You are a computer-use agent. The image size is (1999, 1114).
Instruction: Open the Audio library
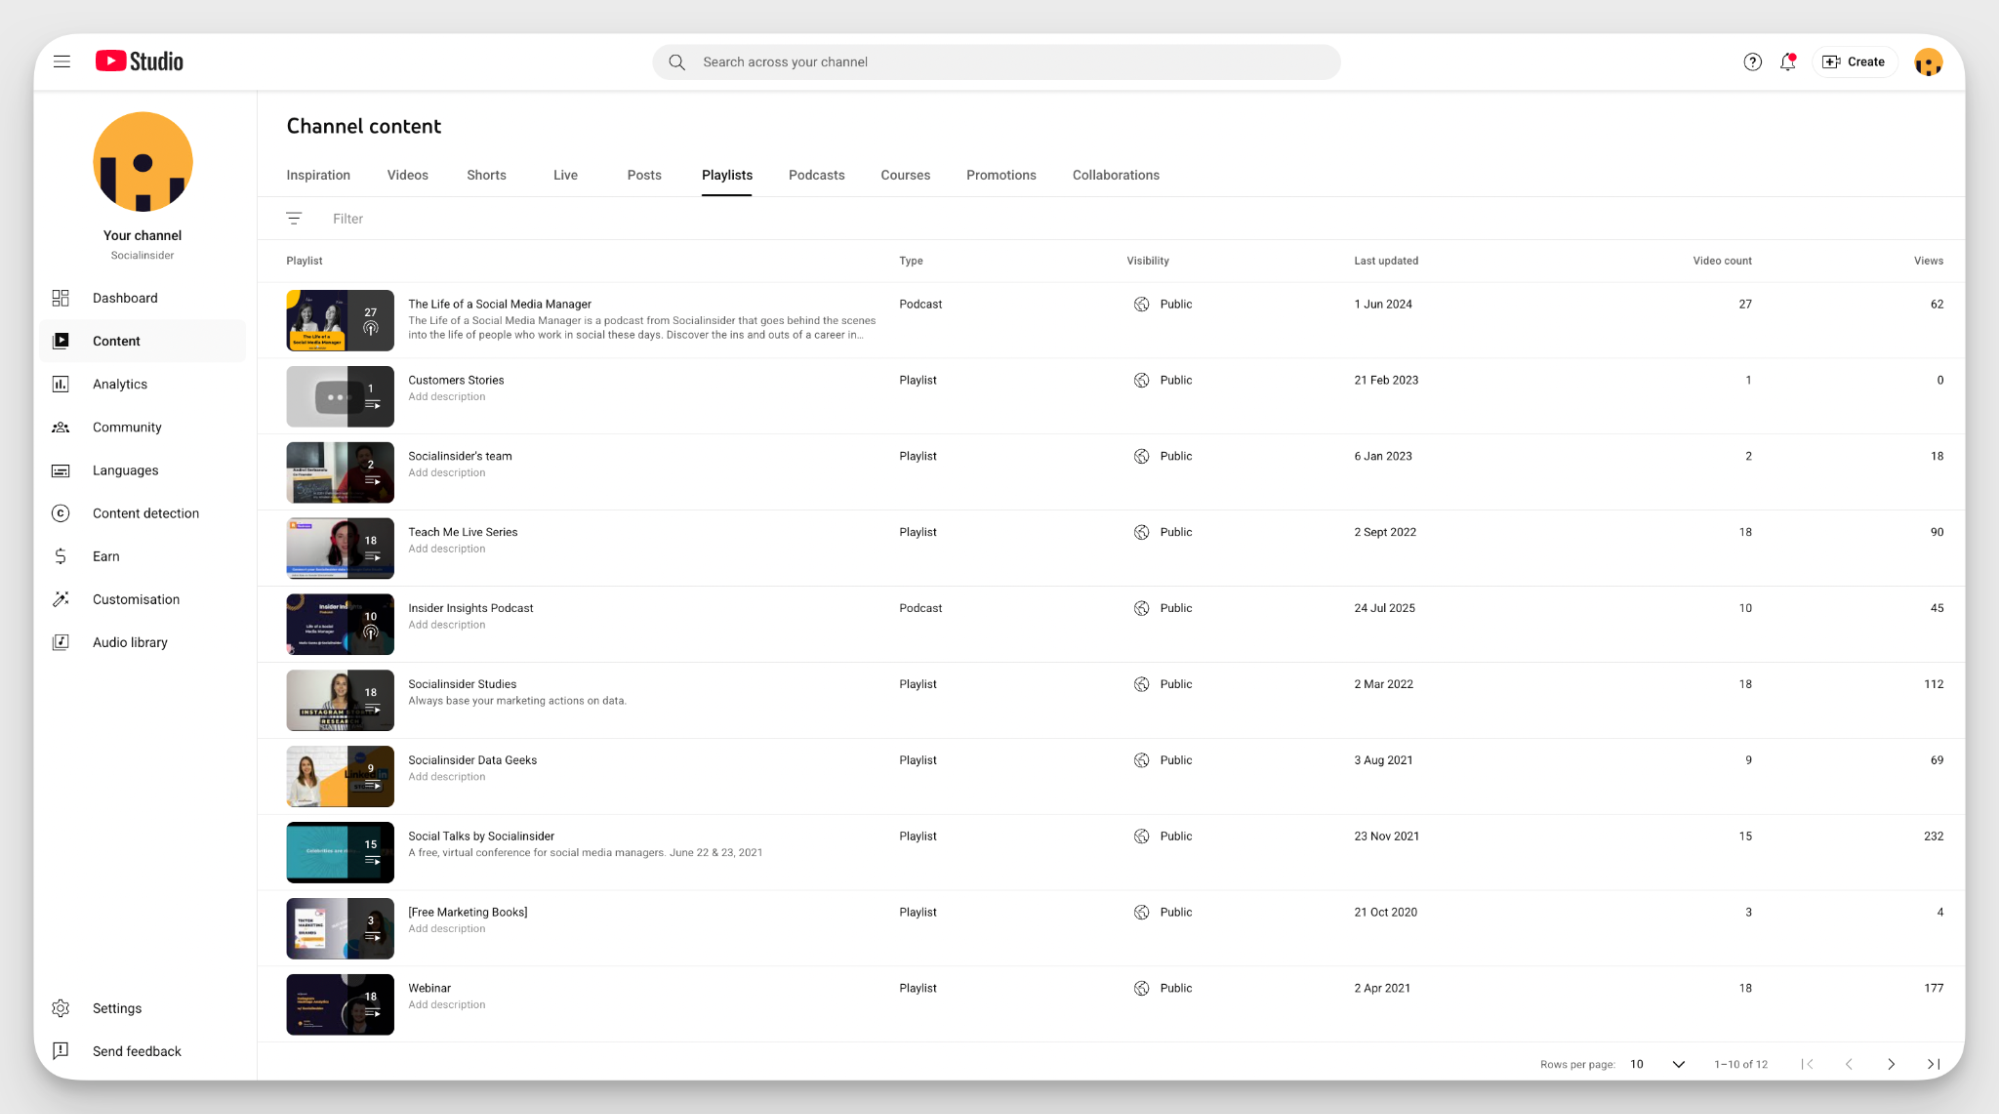click(129, 641)
